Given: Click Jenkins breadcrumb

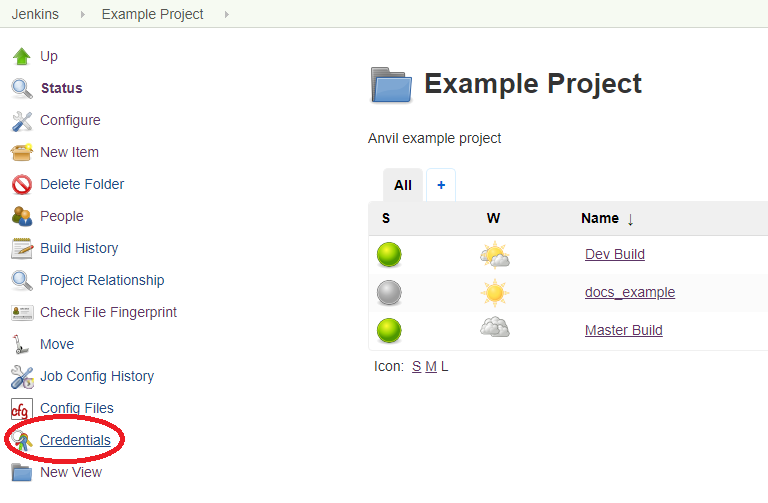Looking at the screenshot, I should [35, 14].
